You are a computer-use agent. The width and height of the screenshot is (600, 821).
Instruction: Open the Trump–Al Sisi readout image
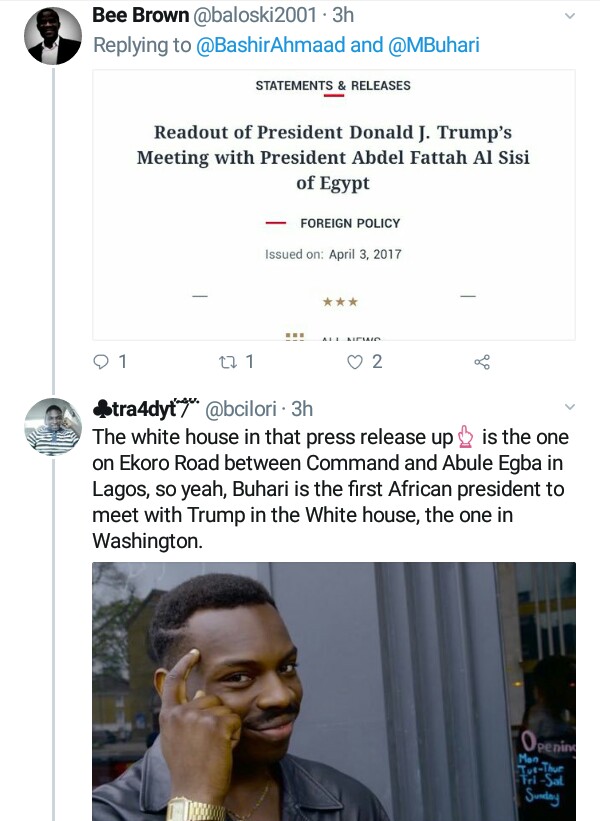(x=333, y=205)
